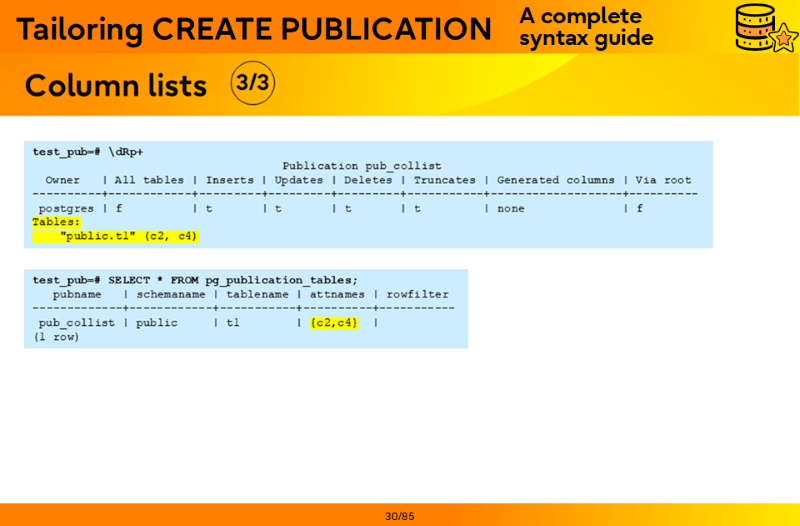This screenshot has height=526, width=800.
Task: Click the SELECT FROM pg_publication_tables query
Action: tap(195, 280)
